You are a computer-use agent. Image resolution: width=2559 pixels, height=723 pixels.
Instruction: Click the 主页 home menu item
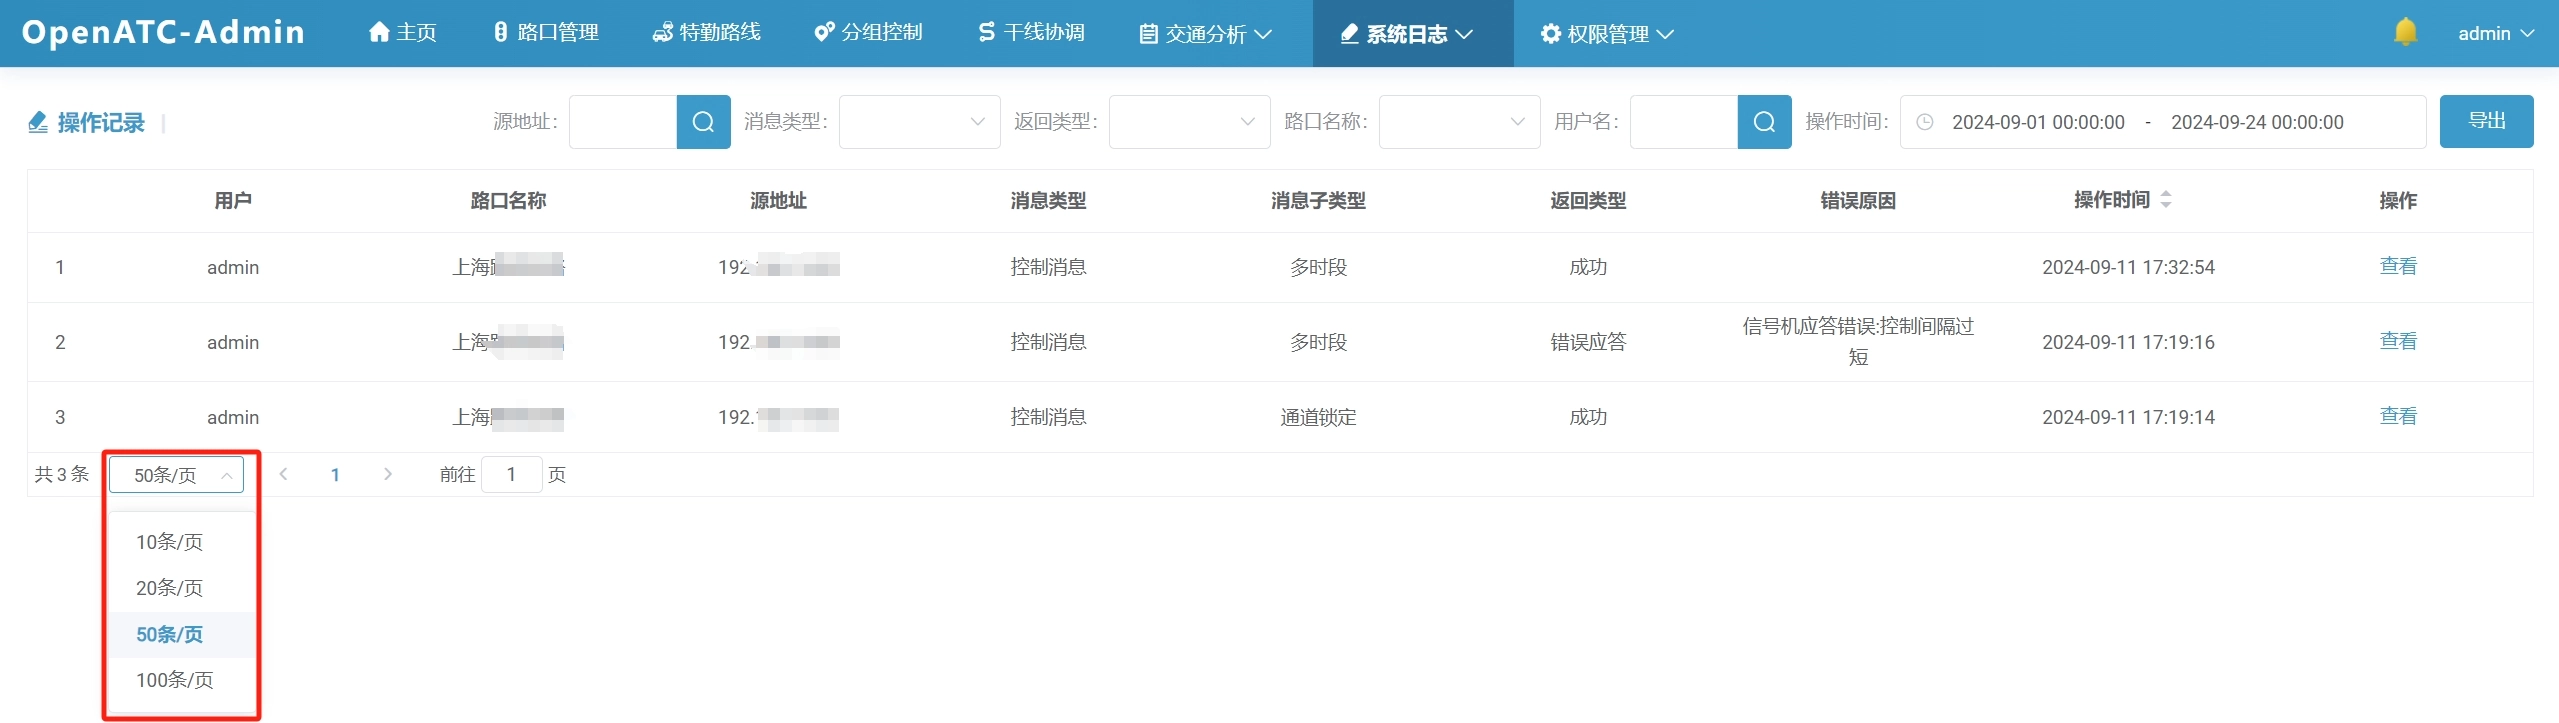pyautogui.click(x=402, y=33)
